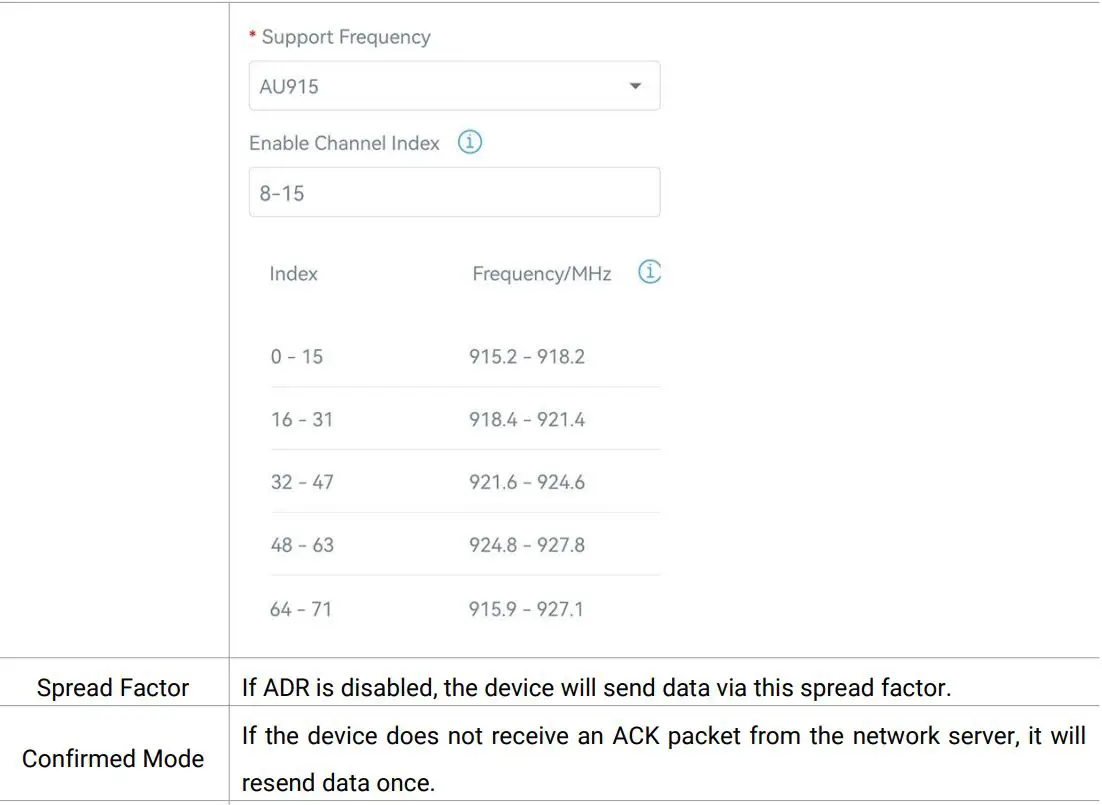This screenshot has height=805, width=1102.
Task: Select the index range 16 - 31
Action: pos(301,419)
